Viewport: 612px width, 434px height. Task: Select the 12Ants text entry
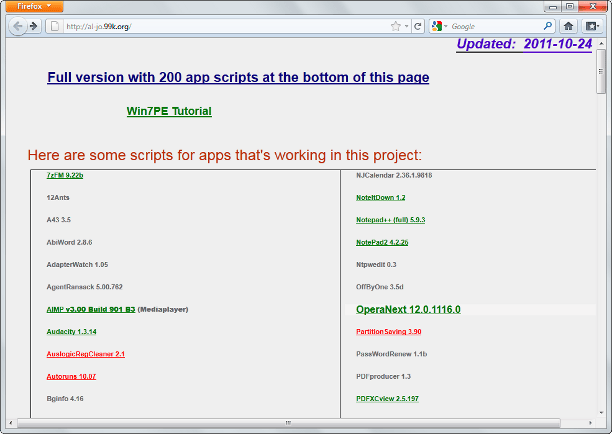point(58,197)
